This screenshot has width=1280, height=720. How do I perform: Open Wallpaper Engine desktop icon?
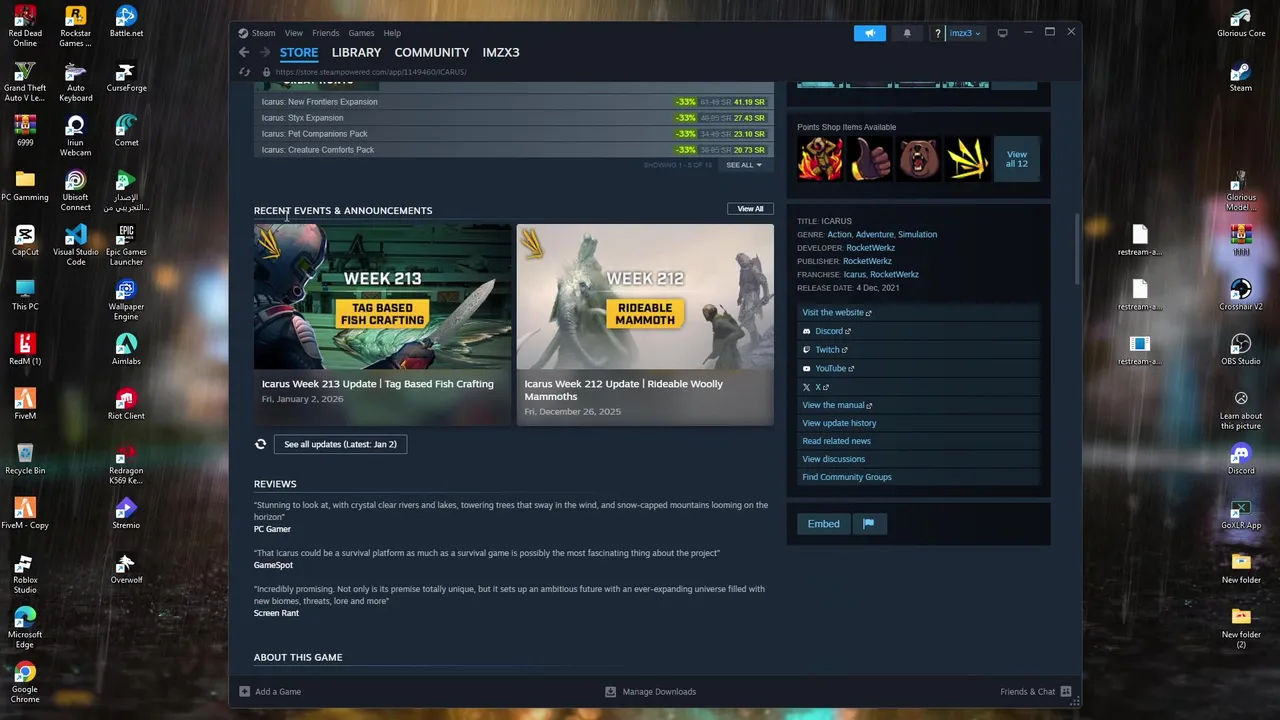(x=126, y=300)
